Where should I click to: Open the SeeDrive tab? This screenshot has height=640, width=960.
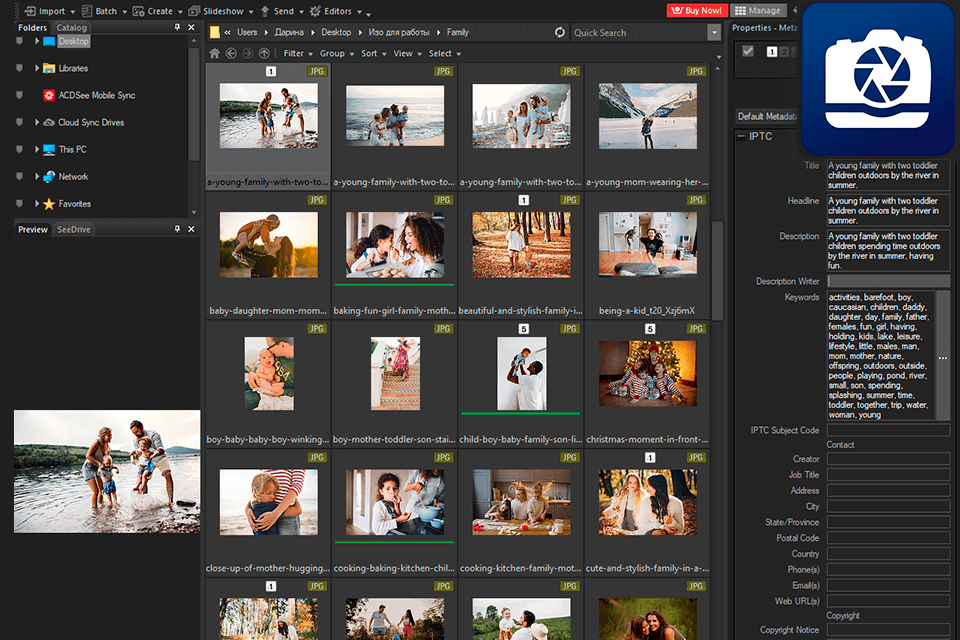[73, 229]
